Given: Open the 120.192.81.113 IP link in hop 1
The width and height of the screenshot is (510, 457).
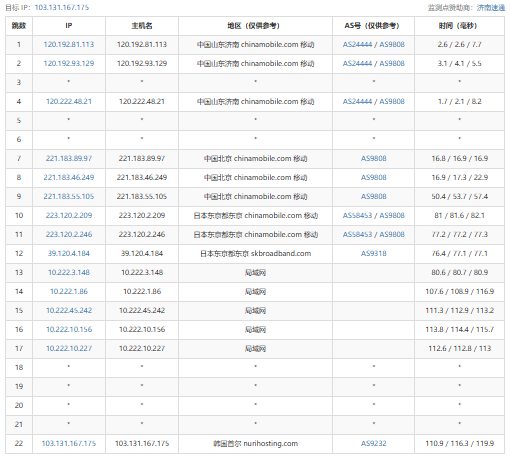Looking at the screenshot, I should (69, 44).
